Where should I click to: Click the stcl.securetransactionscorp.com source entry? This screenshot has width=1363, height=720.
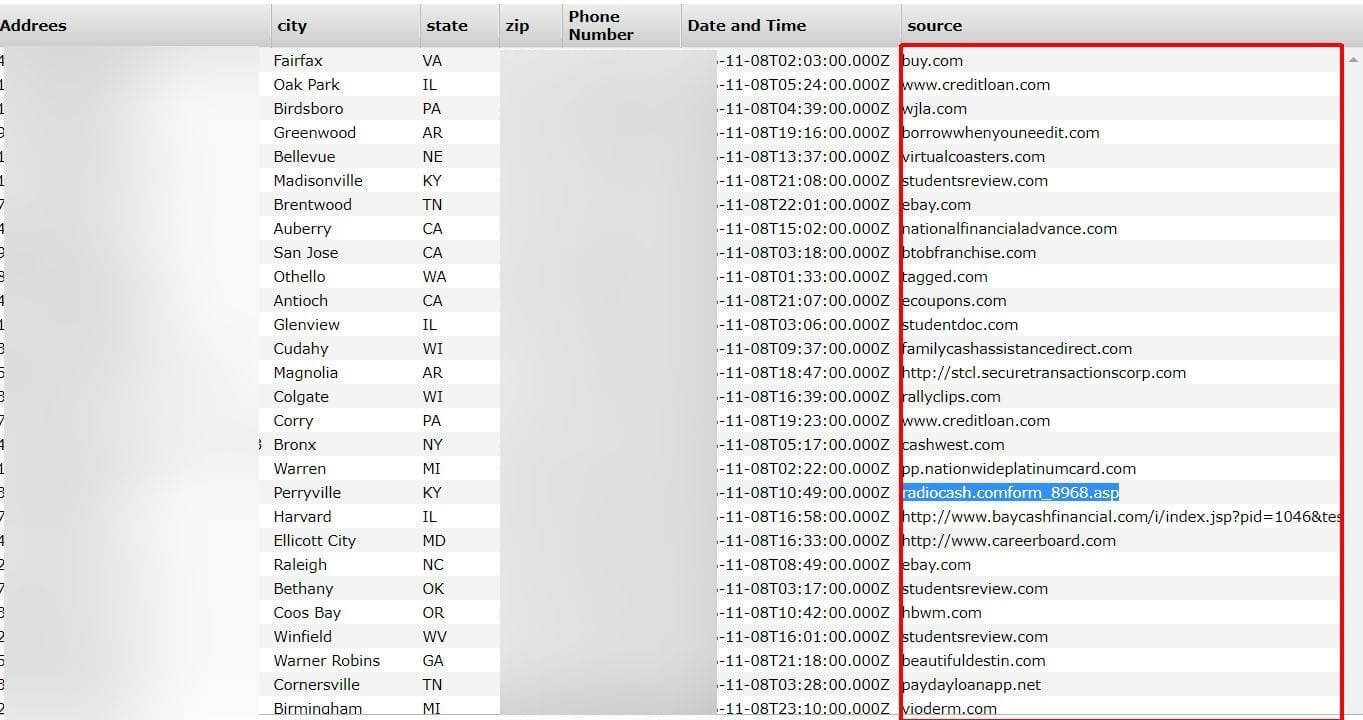coord(1043,373)
